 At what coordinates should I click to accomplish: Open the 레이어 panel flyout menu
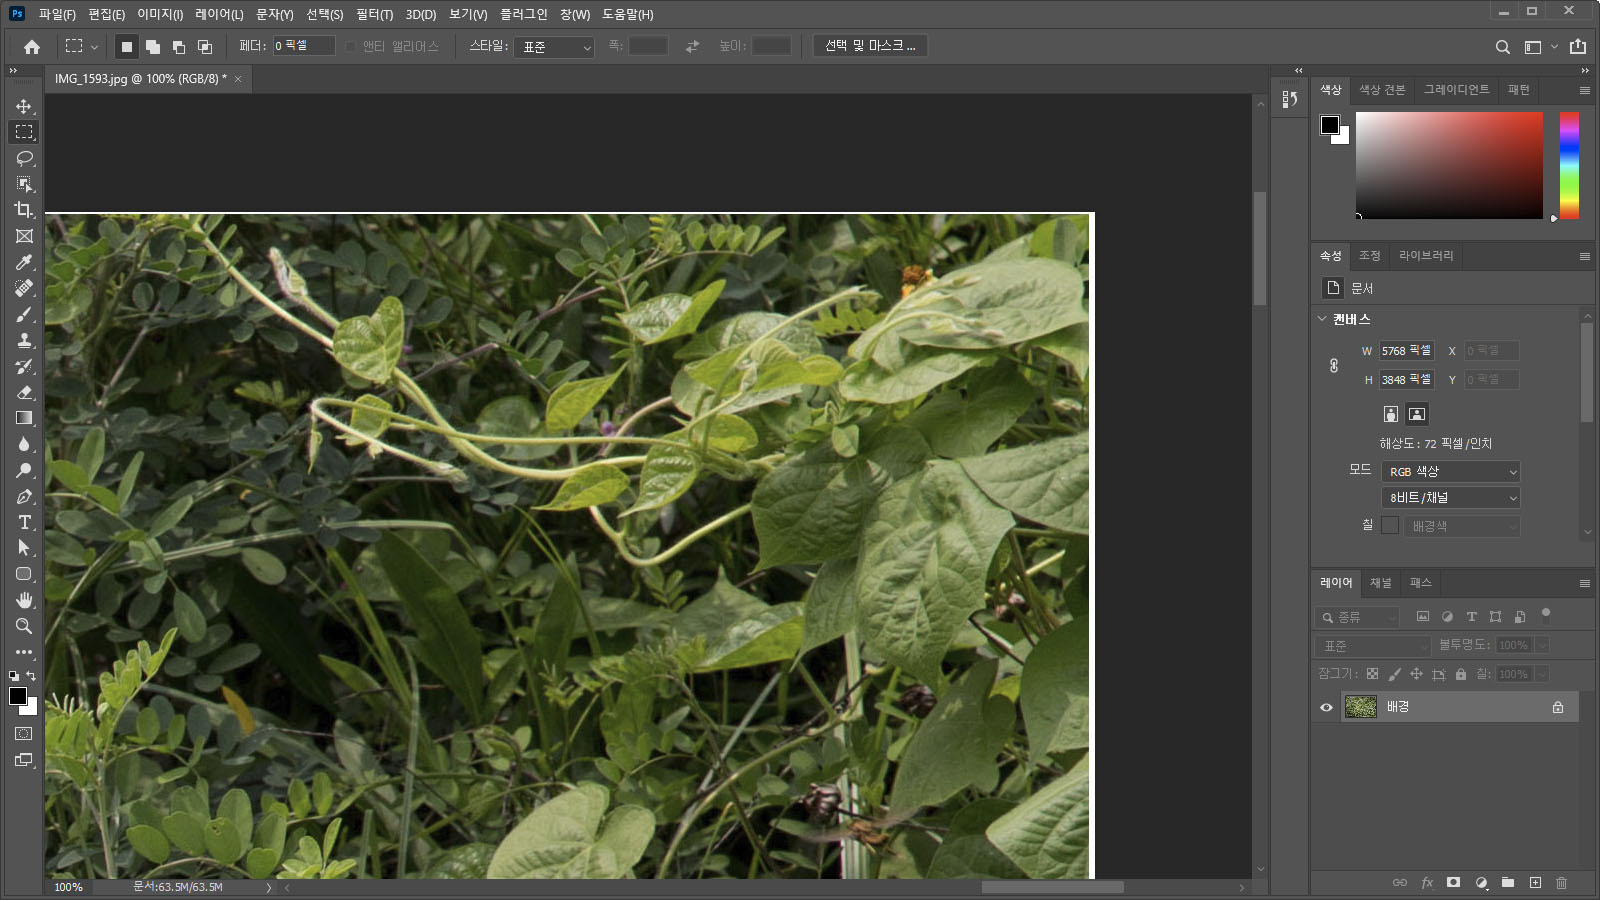(x=1585, y=583)
